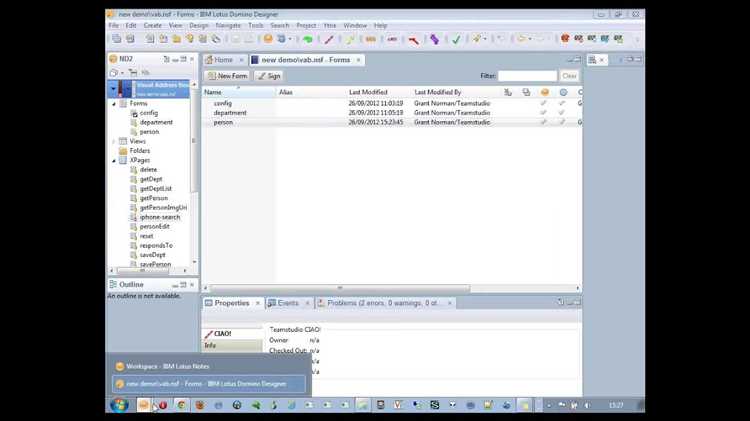Viewport: 750px width, 421px height.
Task: Collapse the XPages tree node
Action: (x=113, y=160)
